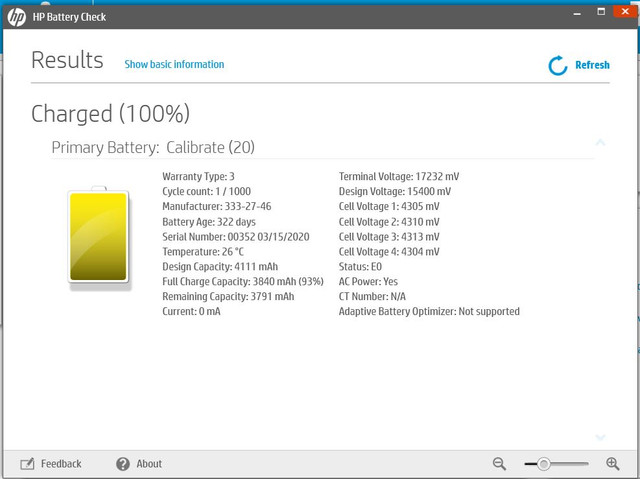Select Warranty Type: 3 text
The width and height of the screenshot is (640, 479).
198,177
